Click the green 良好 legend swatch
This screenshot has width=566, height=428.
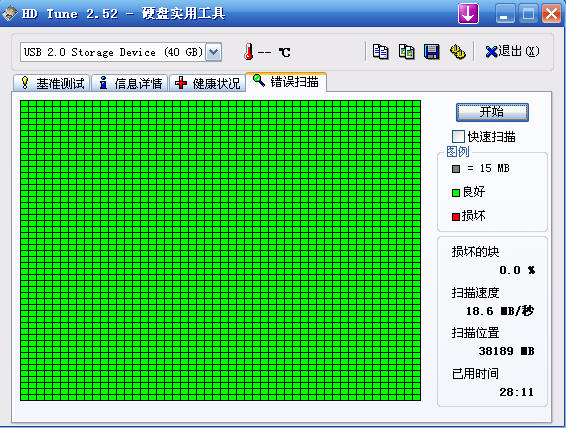pyautogui.click(x=456, y=193)
